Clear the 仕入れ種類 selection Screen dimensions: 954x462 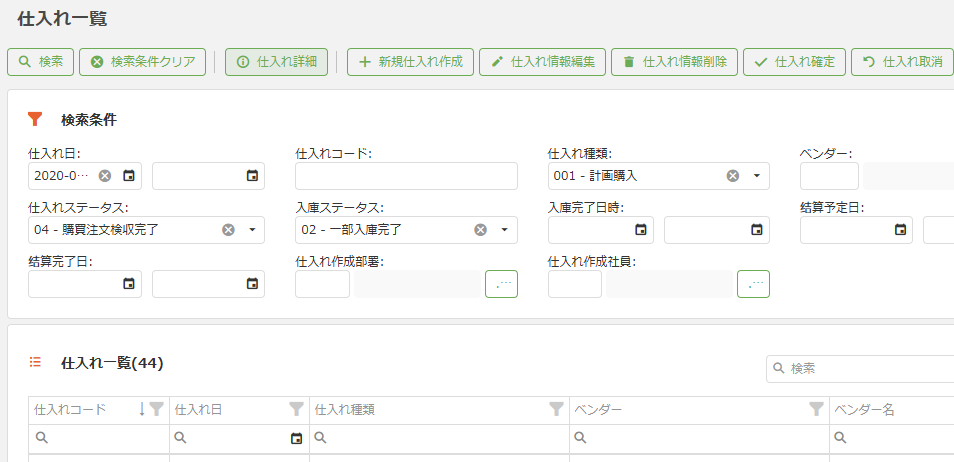[732, 176]
